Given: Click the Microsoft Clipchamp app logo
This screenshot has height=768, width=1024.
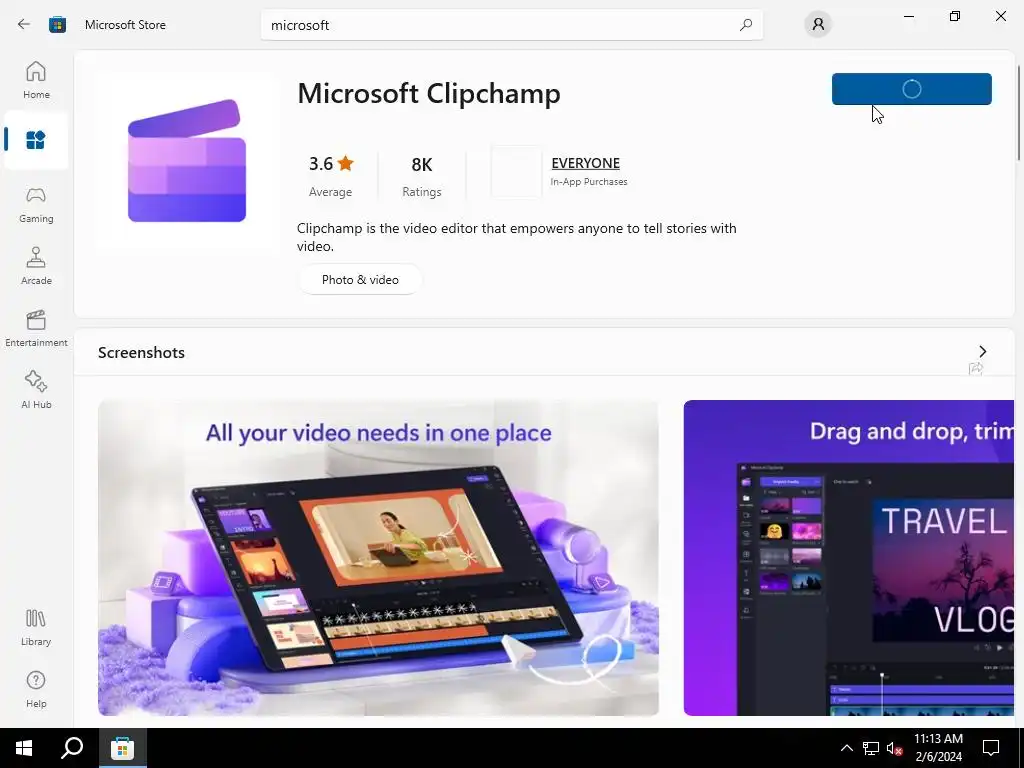Looking at the screenshot, I should click(x=187, y=161).
